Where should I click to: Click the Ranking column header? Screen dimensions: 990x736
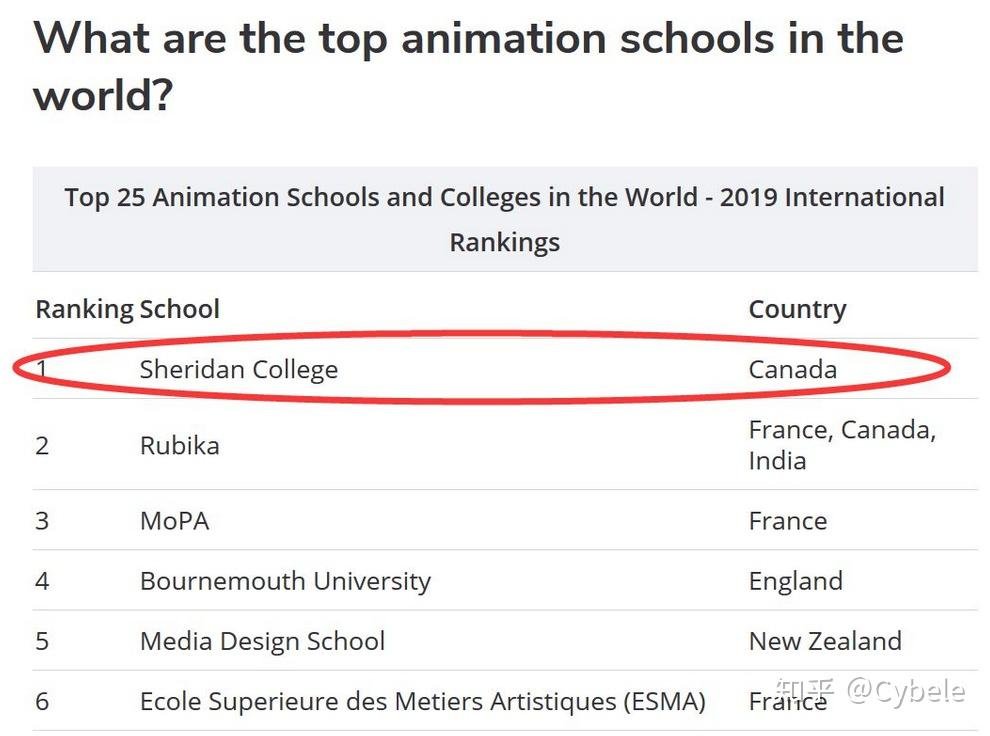(85, 309)
